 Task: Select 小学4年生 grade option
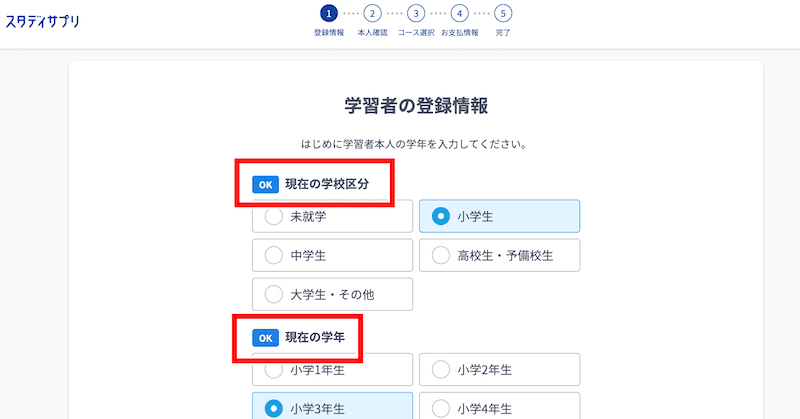pyautogui.click(x=499, y=407)
